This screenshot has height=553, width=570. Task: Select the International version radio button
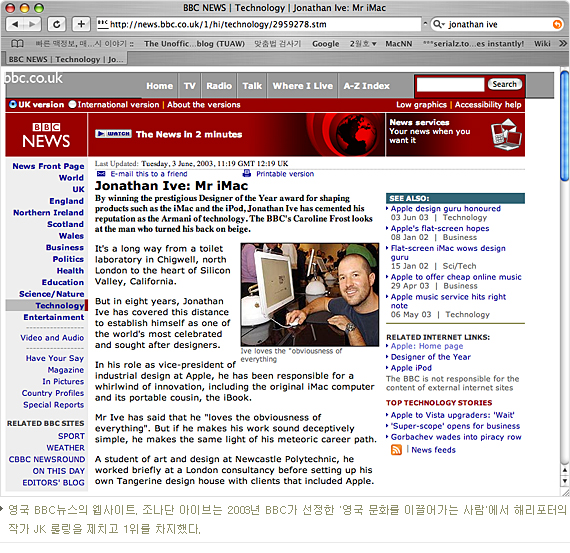72,105
